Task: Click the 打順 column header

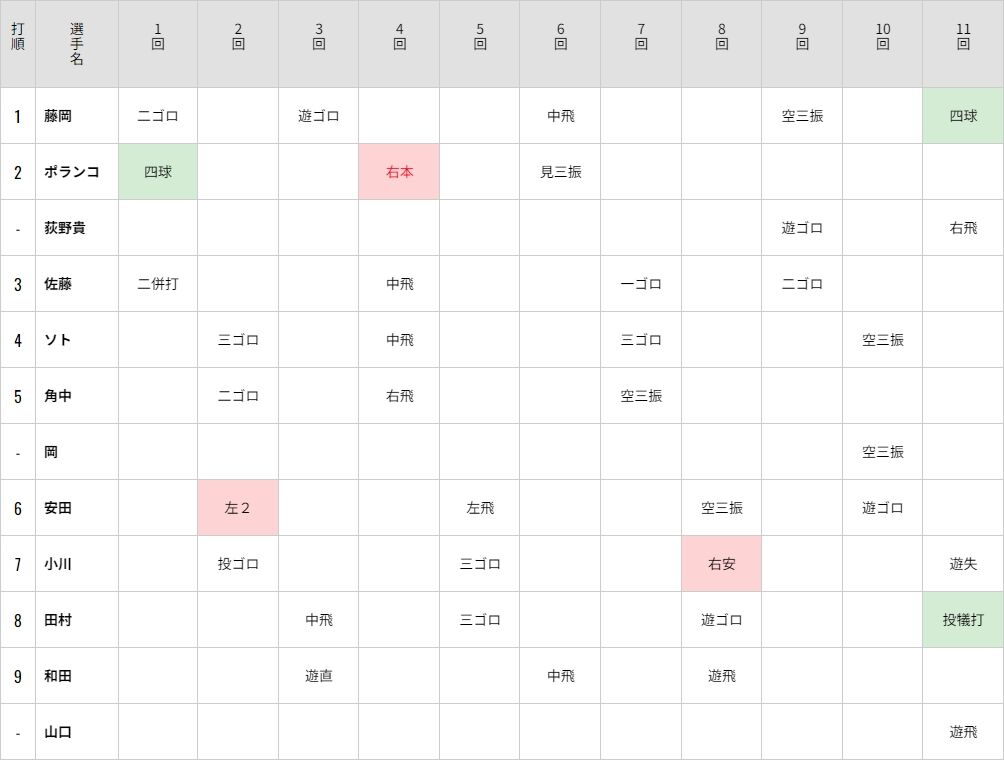Action: [18, 44]
